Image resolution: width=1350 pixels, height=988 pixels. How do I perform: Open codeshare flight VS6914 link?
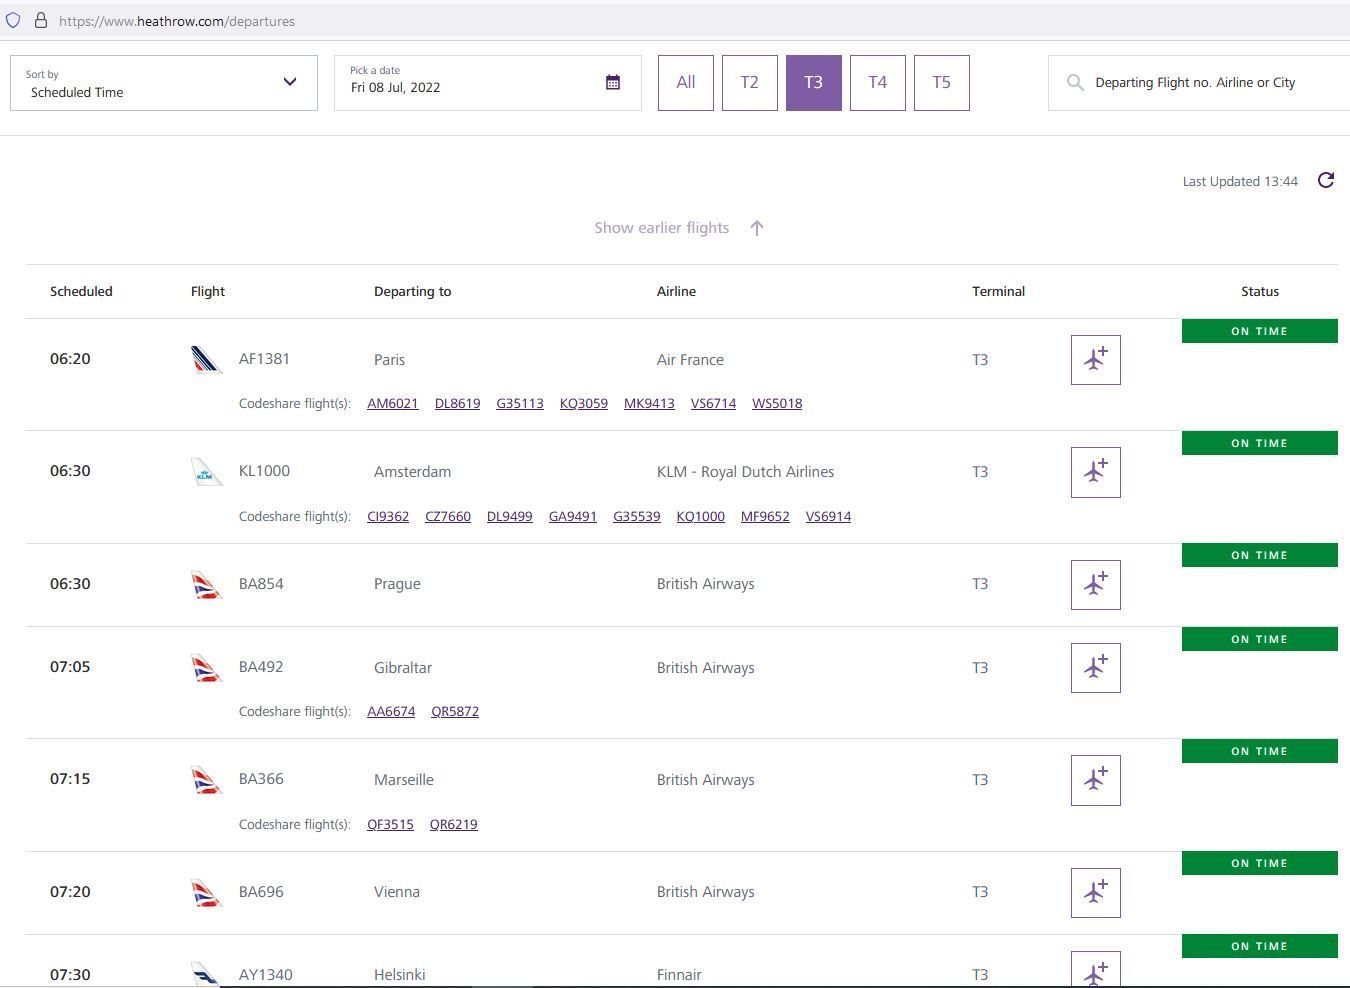(828, 517)
